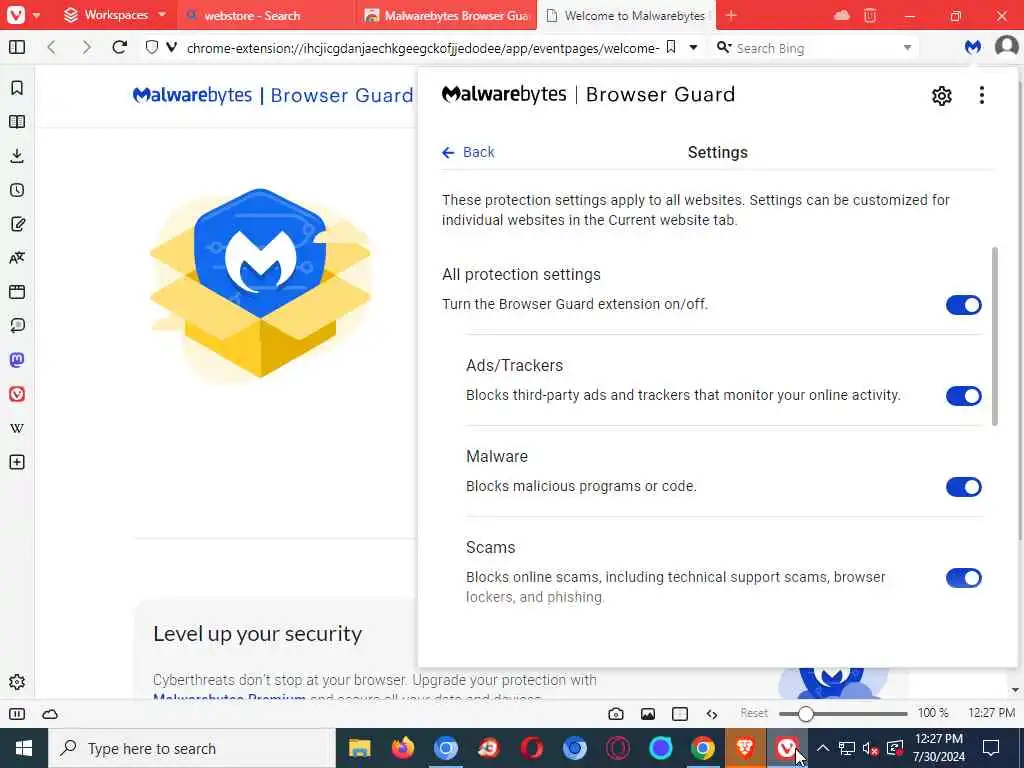Open Brave browser from the taskbar
Image resolution: width=1024 pixels, height=768 pixels.
click(x=744, y=748)
